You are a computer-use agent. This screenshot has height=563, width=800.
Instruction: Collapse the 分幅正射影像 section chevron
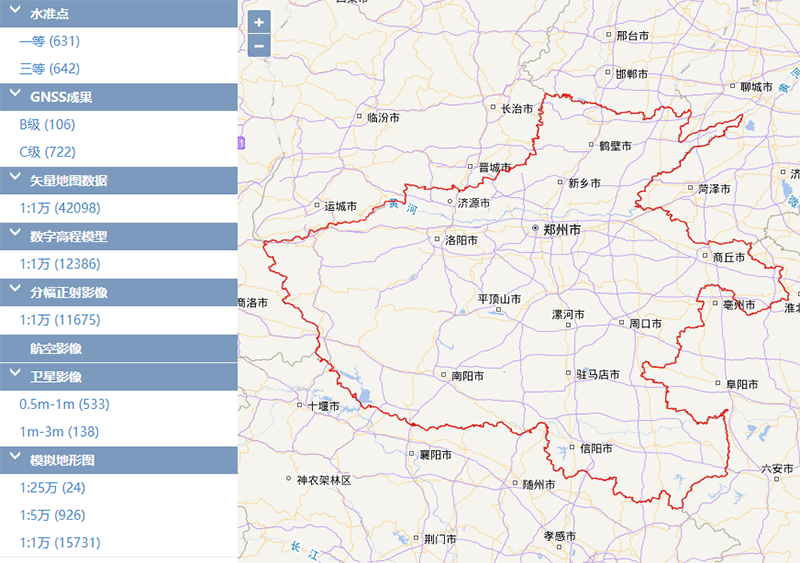(x=15, y=293)
